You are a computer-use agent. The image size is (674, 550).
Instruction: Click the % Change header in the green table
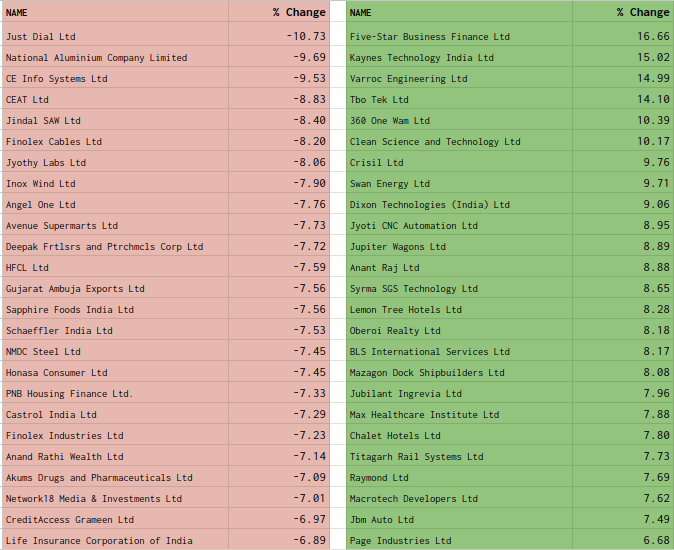coord(623,12)
